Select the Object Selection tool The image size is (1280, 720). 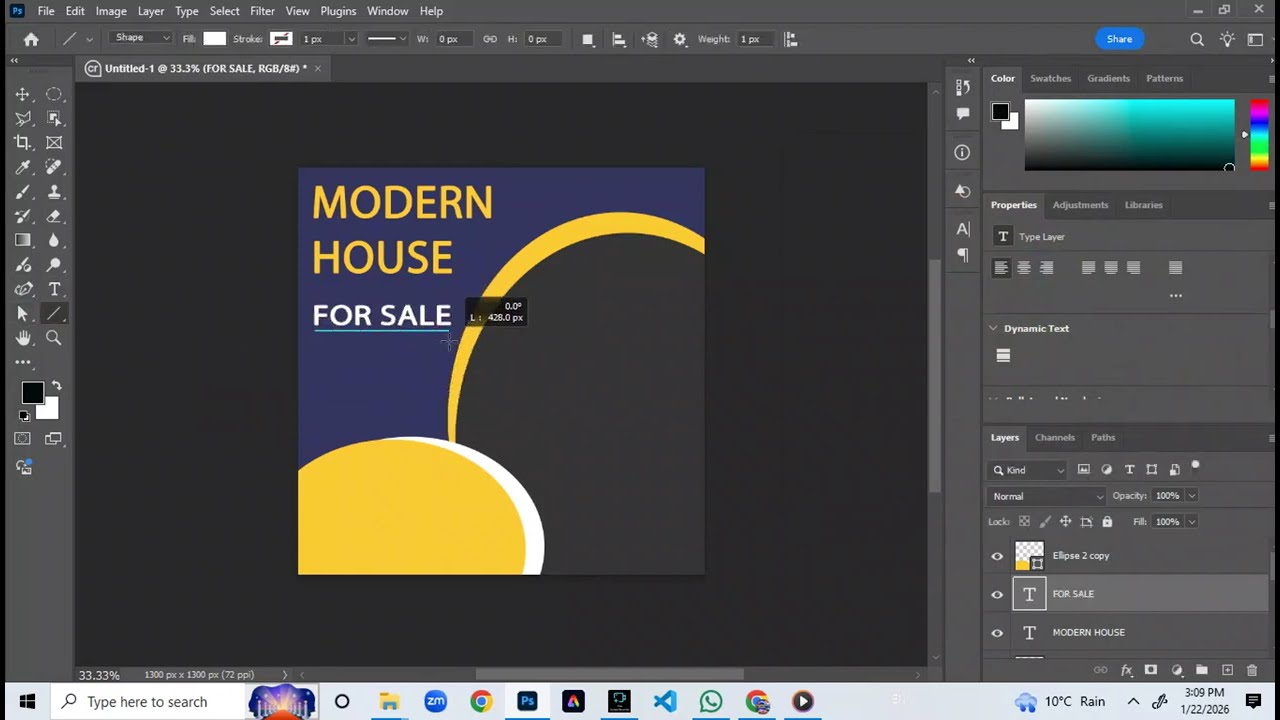(54, 118)
